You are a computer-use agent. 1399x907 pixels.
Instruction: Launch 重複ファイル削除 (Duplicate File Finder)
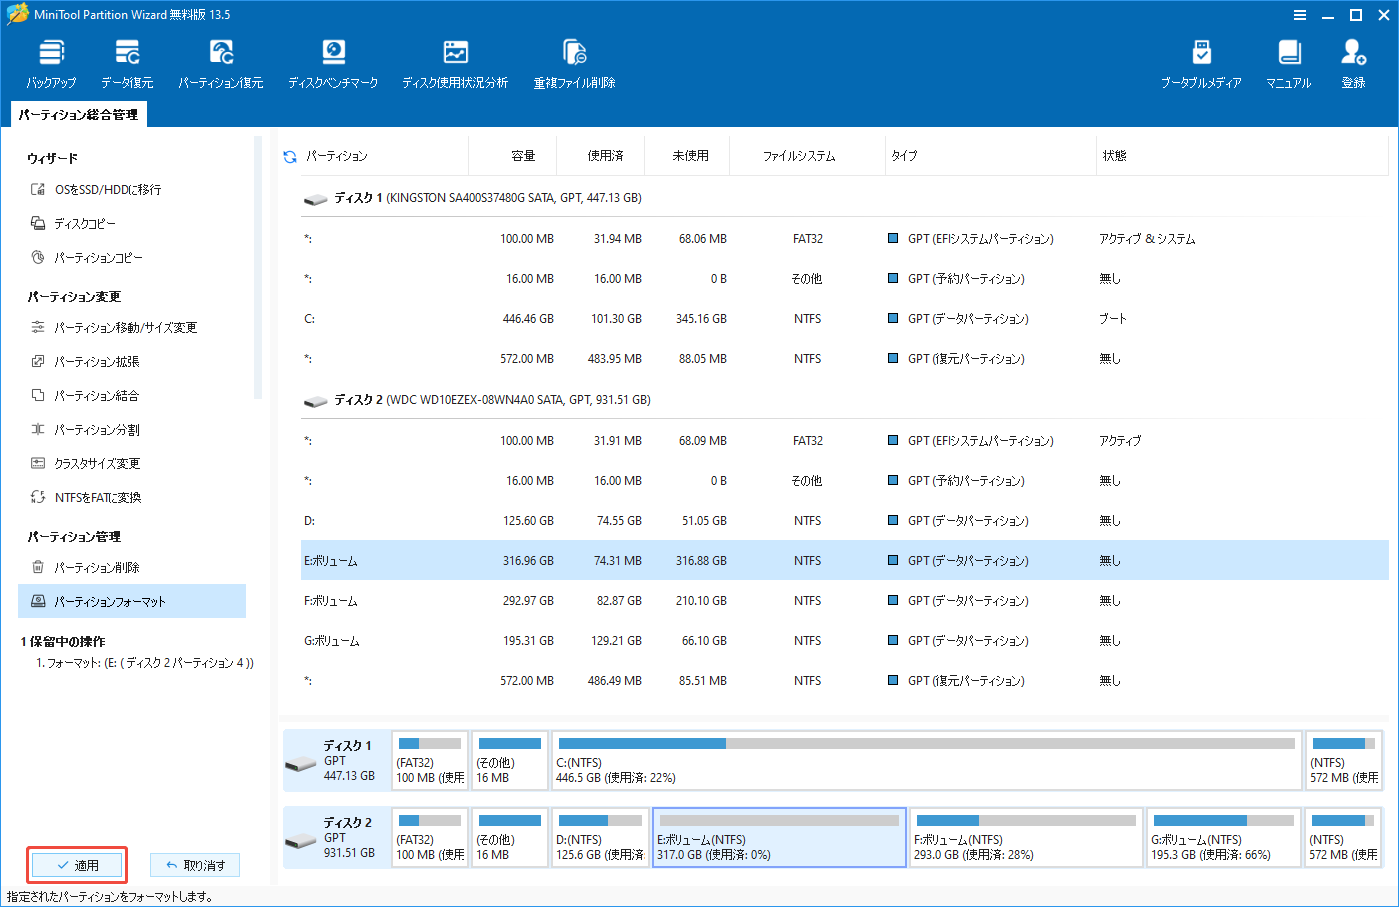(x=573, y=62)
